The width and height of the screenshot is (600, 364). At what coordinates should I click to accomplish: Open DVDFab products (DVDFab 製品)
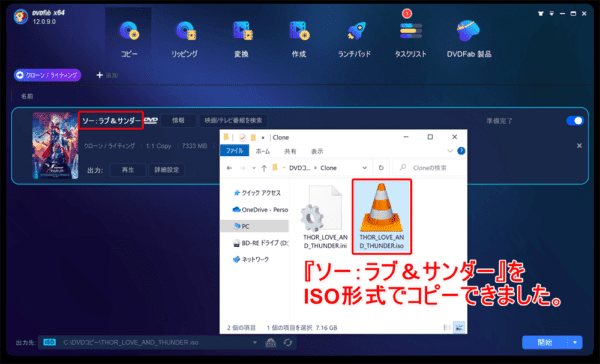click(x=469, y=39)
